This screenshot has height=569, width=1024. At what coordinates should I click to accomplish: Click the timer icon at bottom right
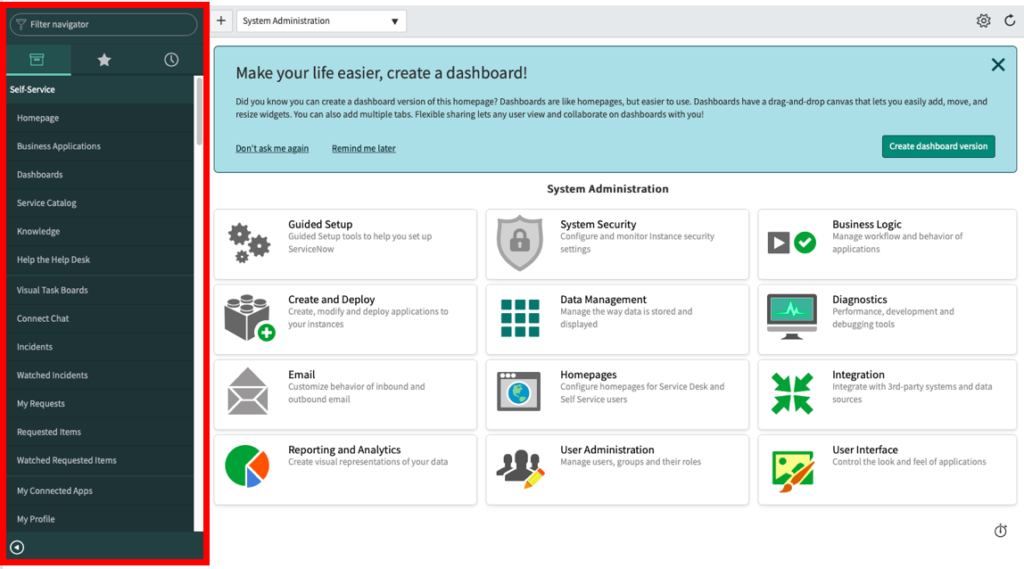click(x=1000, y=530)
